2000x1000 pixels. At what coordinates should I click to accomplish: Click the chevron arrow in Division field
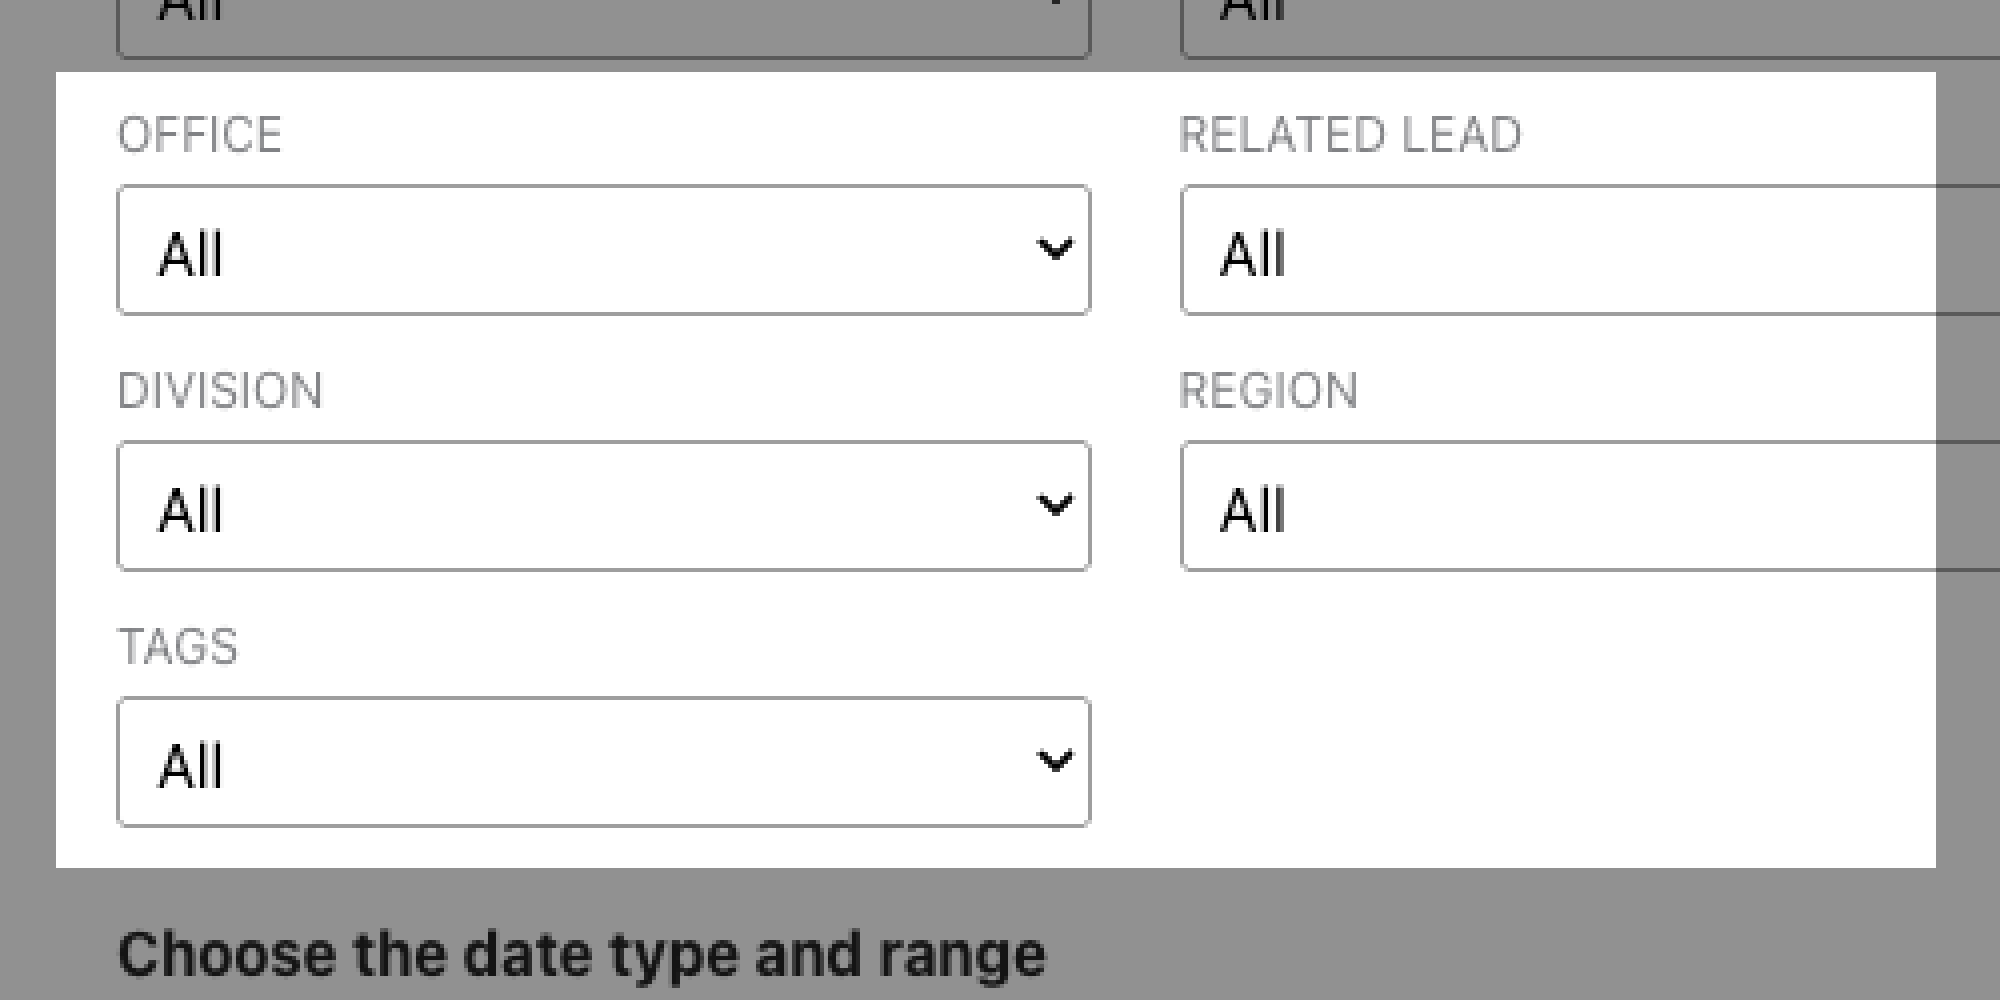coord(1055,505)
